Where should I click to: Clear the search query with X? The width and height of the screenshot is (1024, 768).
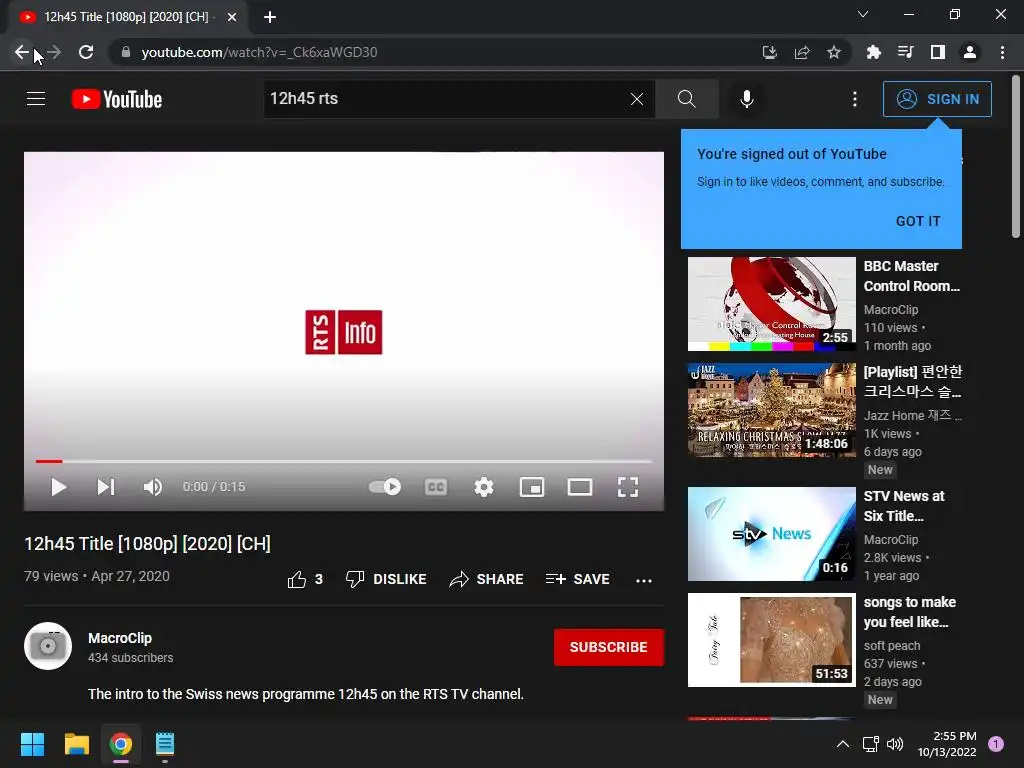point(637,99)
